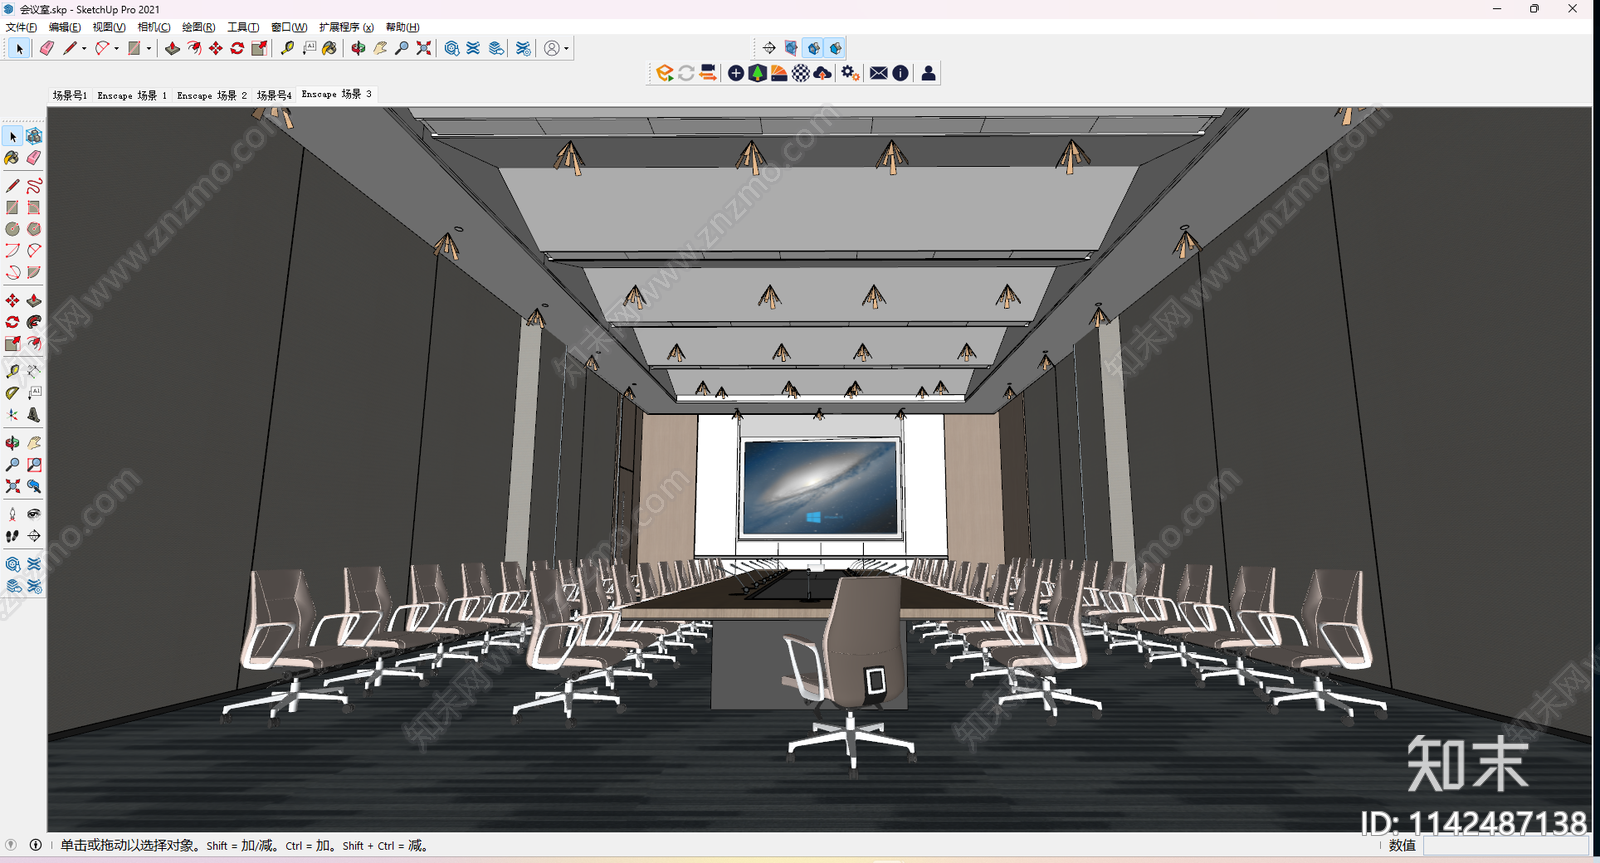Click Make Component in the left tool palette

coord(34,136)
